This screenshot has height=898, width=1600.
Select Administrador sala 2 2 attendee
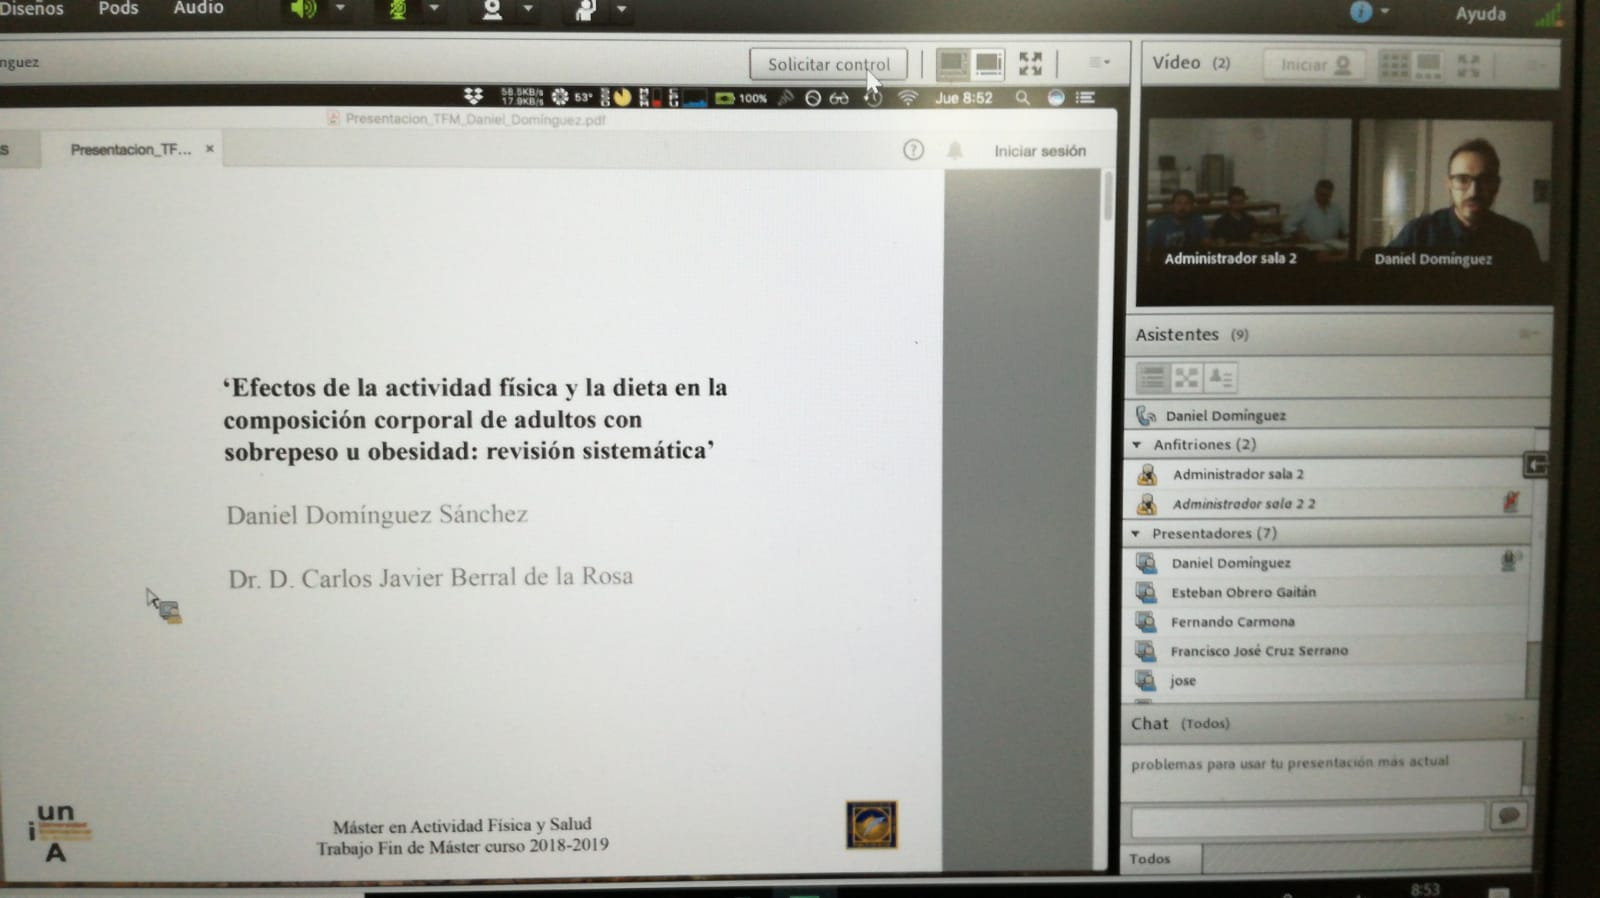coord(1328,503)
